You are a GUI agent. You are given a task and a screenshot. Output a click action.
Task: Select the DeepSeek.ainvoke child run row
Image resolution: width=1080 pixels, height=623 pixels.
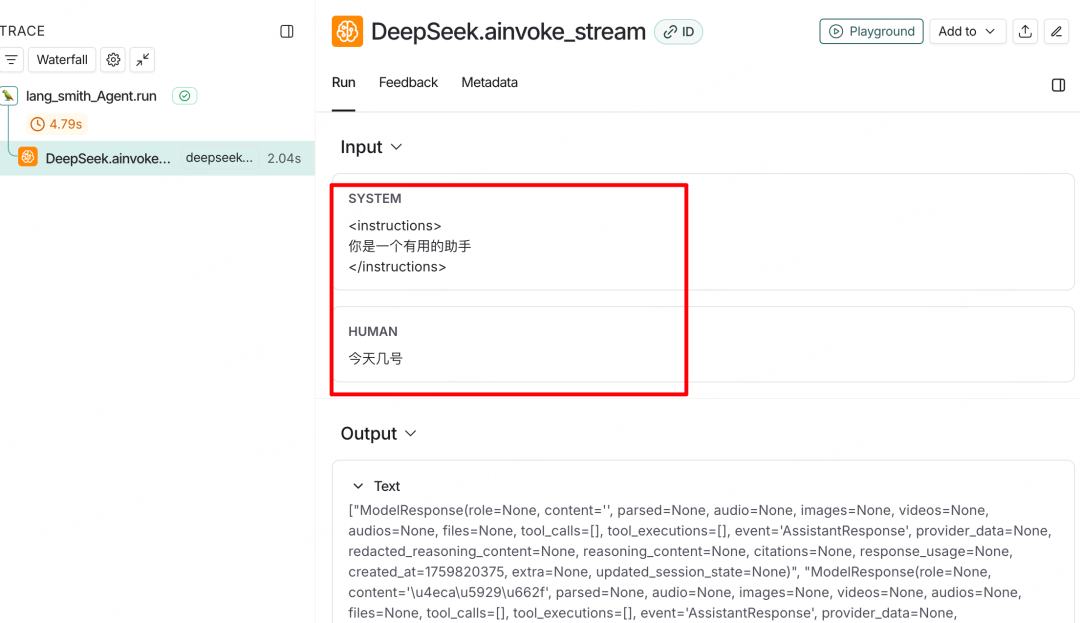click(x=157, y=158)
